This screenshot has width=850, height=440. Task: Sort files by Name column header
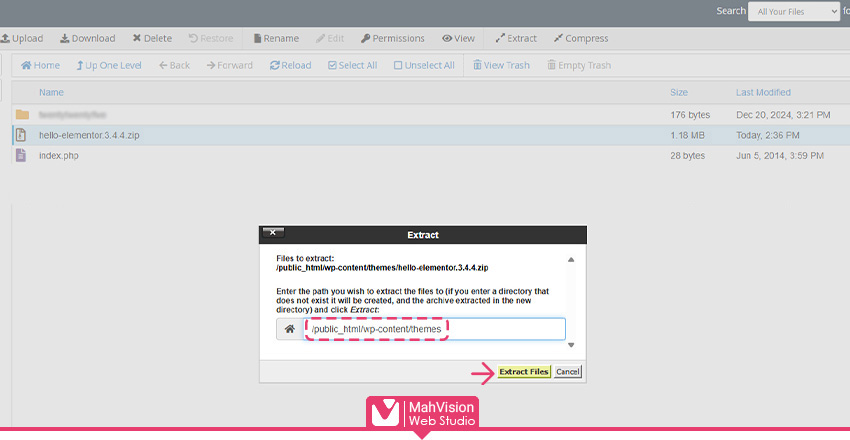(x=50, y=92)
